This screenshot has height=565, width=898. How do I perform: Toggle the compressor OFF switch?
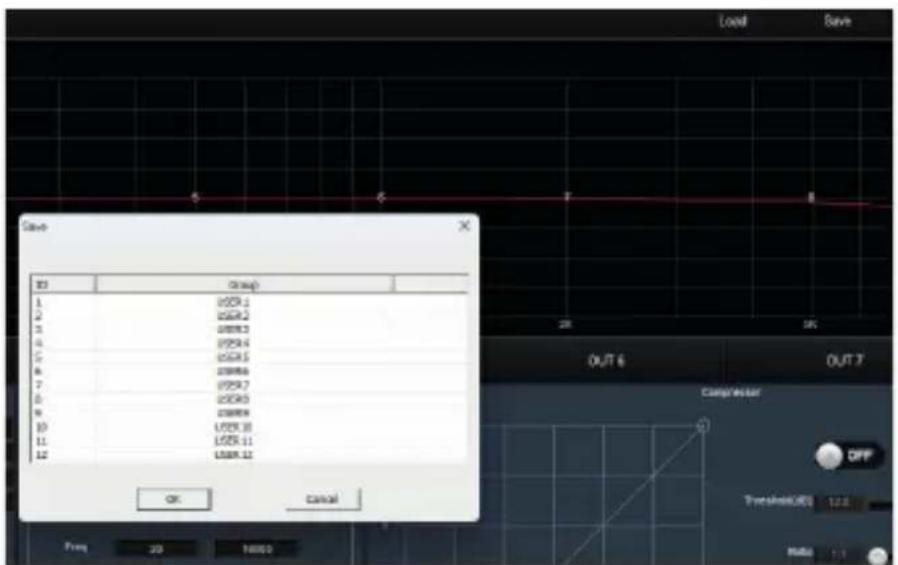(849, 456)
